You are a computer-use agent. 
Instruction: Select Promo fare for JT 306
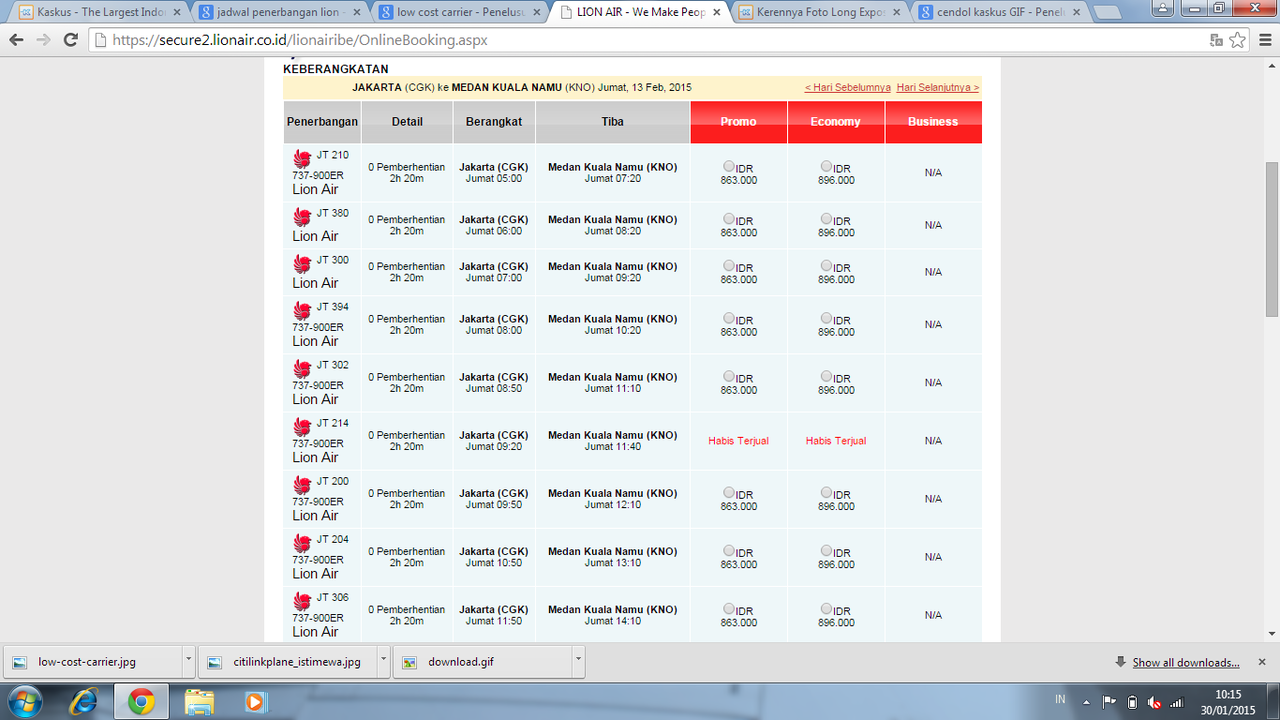coord(728,609)
